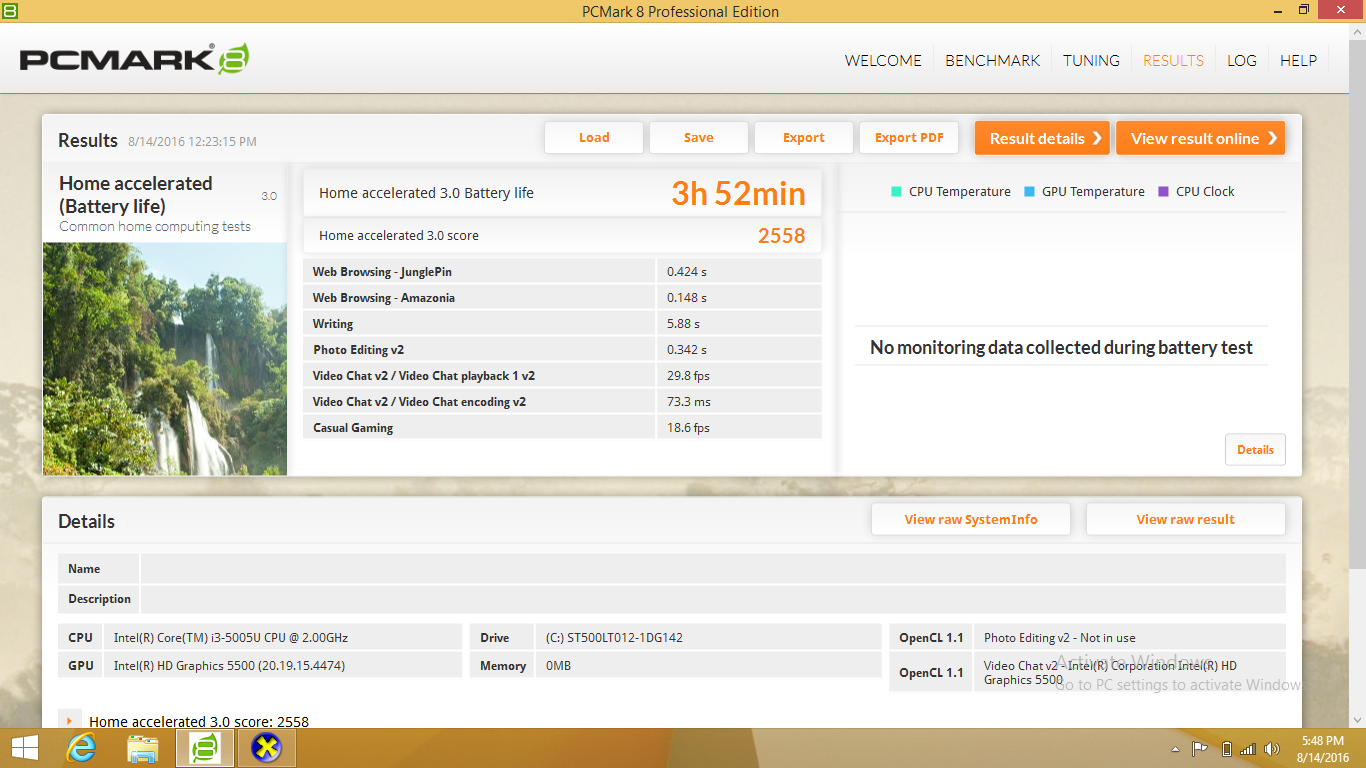Switch to the Benchmark tab
The image size is (1366, 768).
click(x=993, y=60)
